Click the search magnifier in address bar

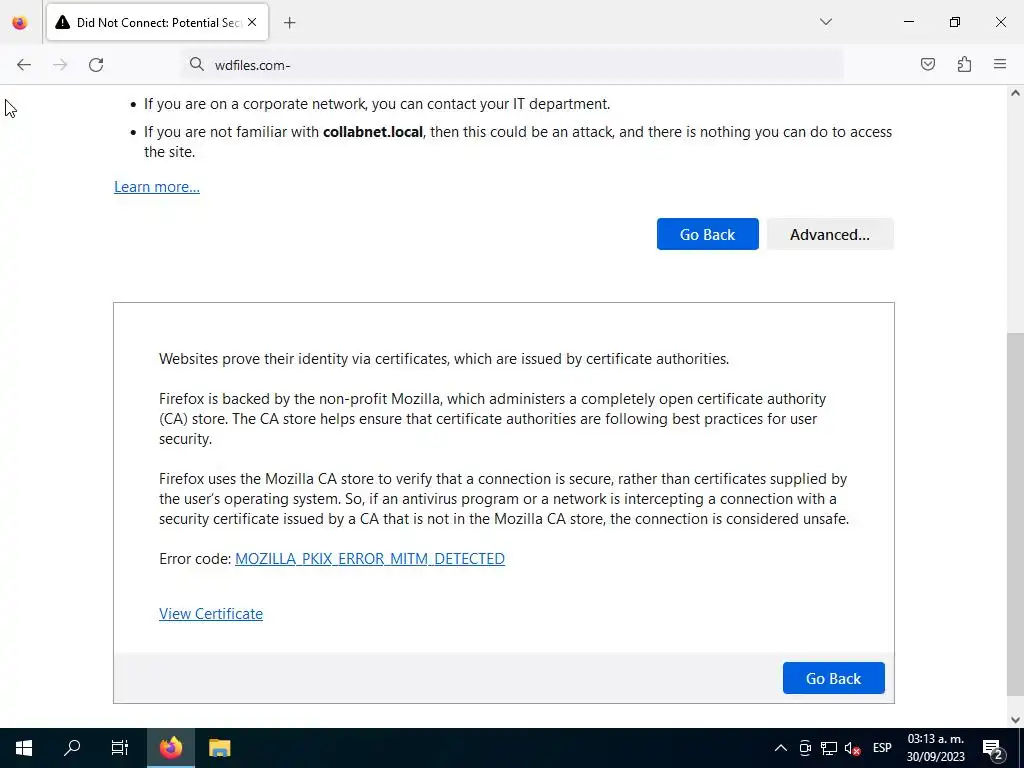(197, 64)
